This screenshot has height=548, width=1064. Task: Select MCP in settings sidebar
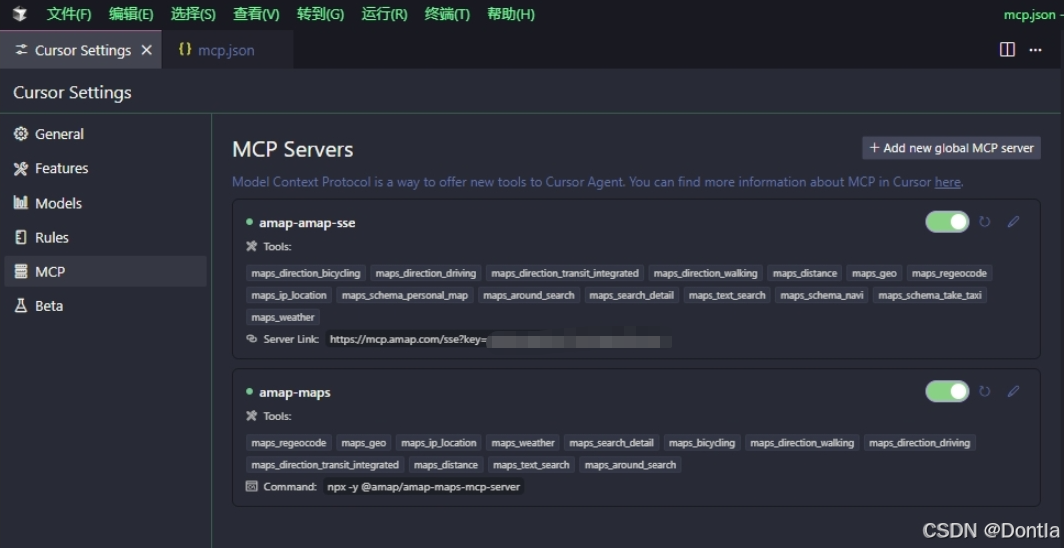[x=105, y=271]
